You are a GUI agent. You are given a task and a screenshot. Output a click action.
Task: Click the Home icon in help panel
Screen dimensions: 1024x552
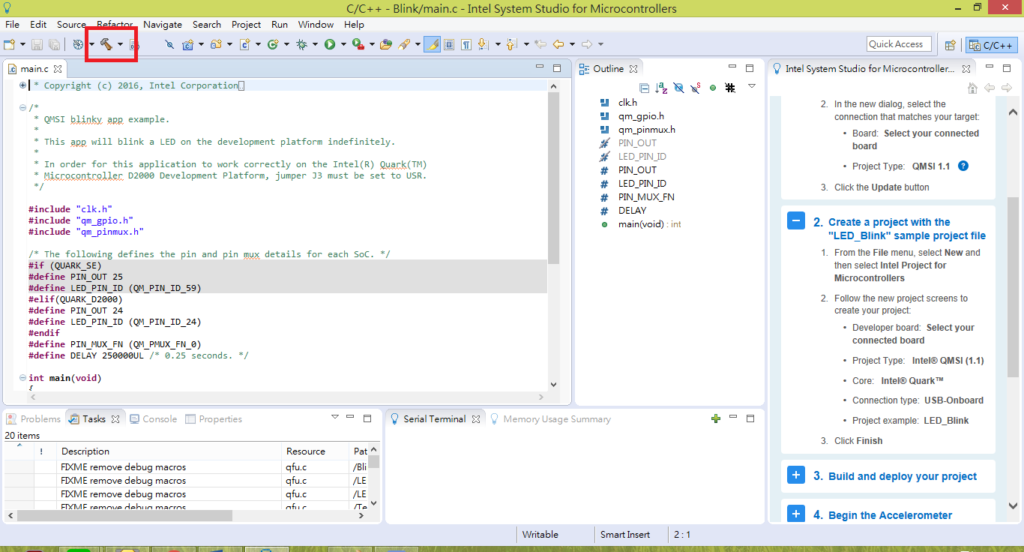tap(972, 88)
